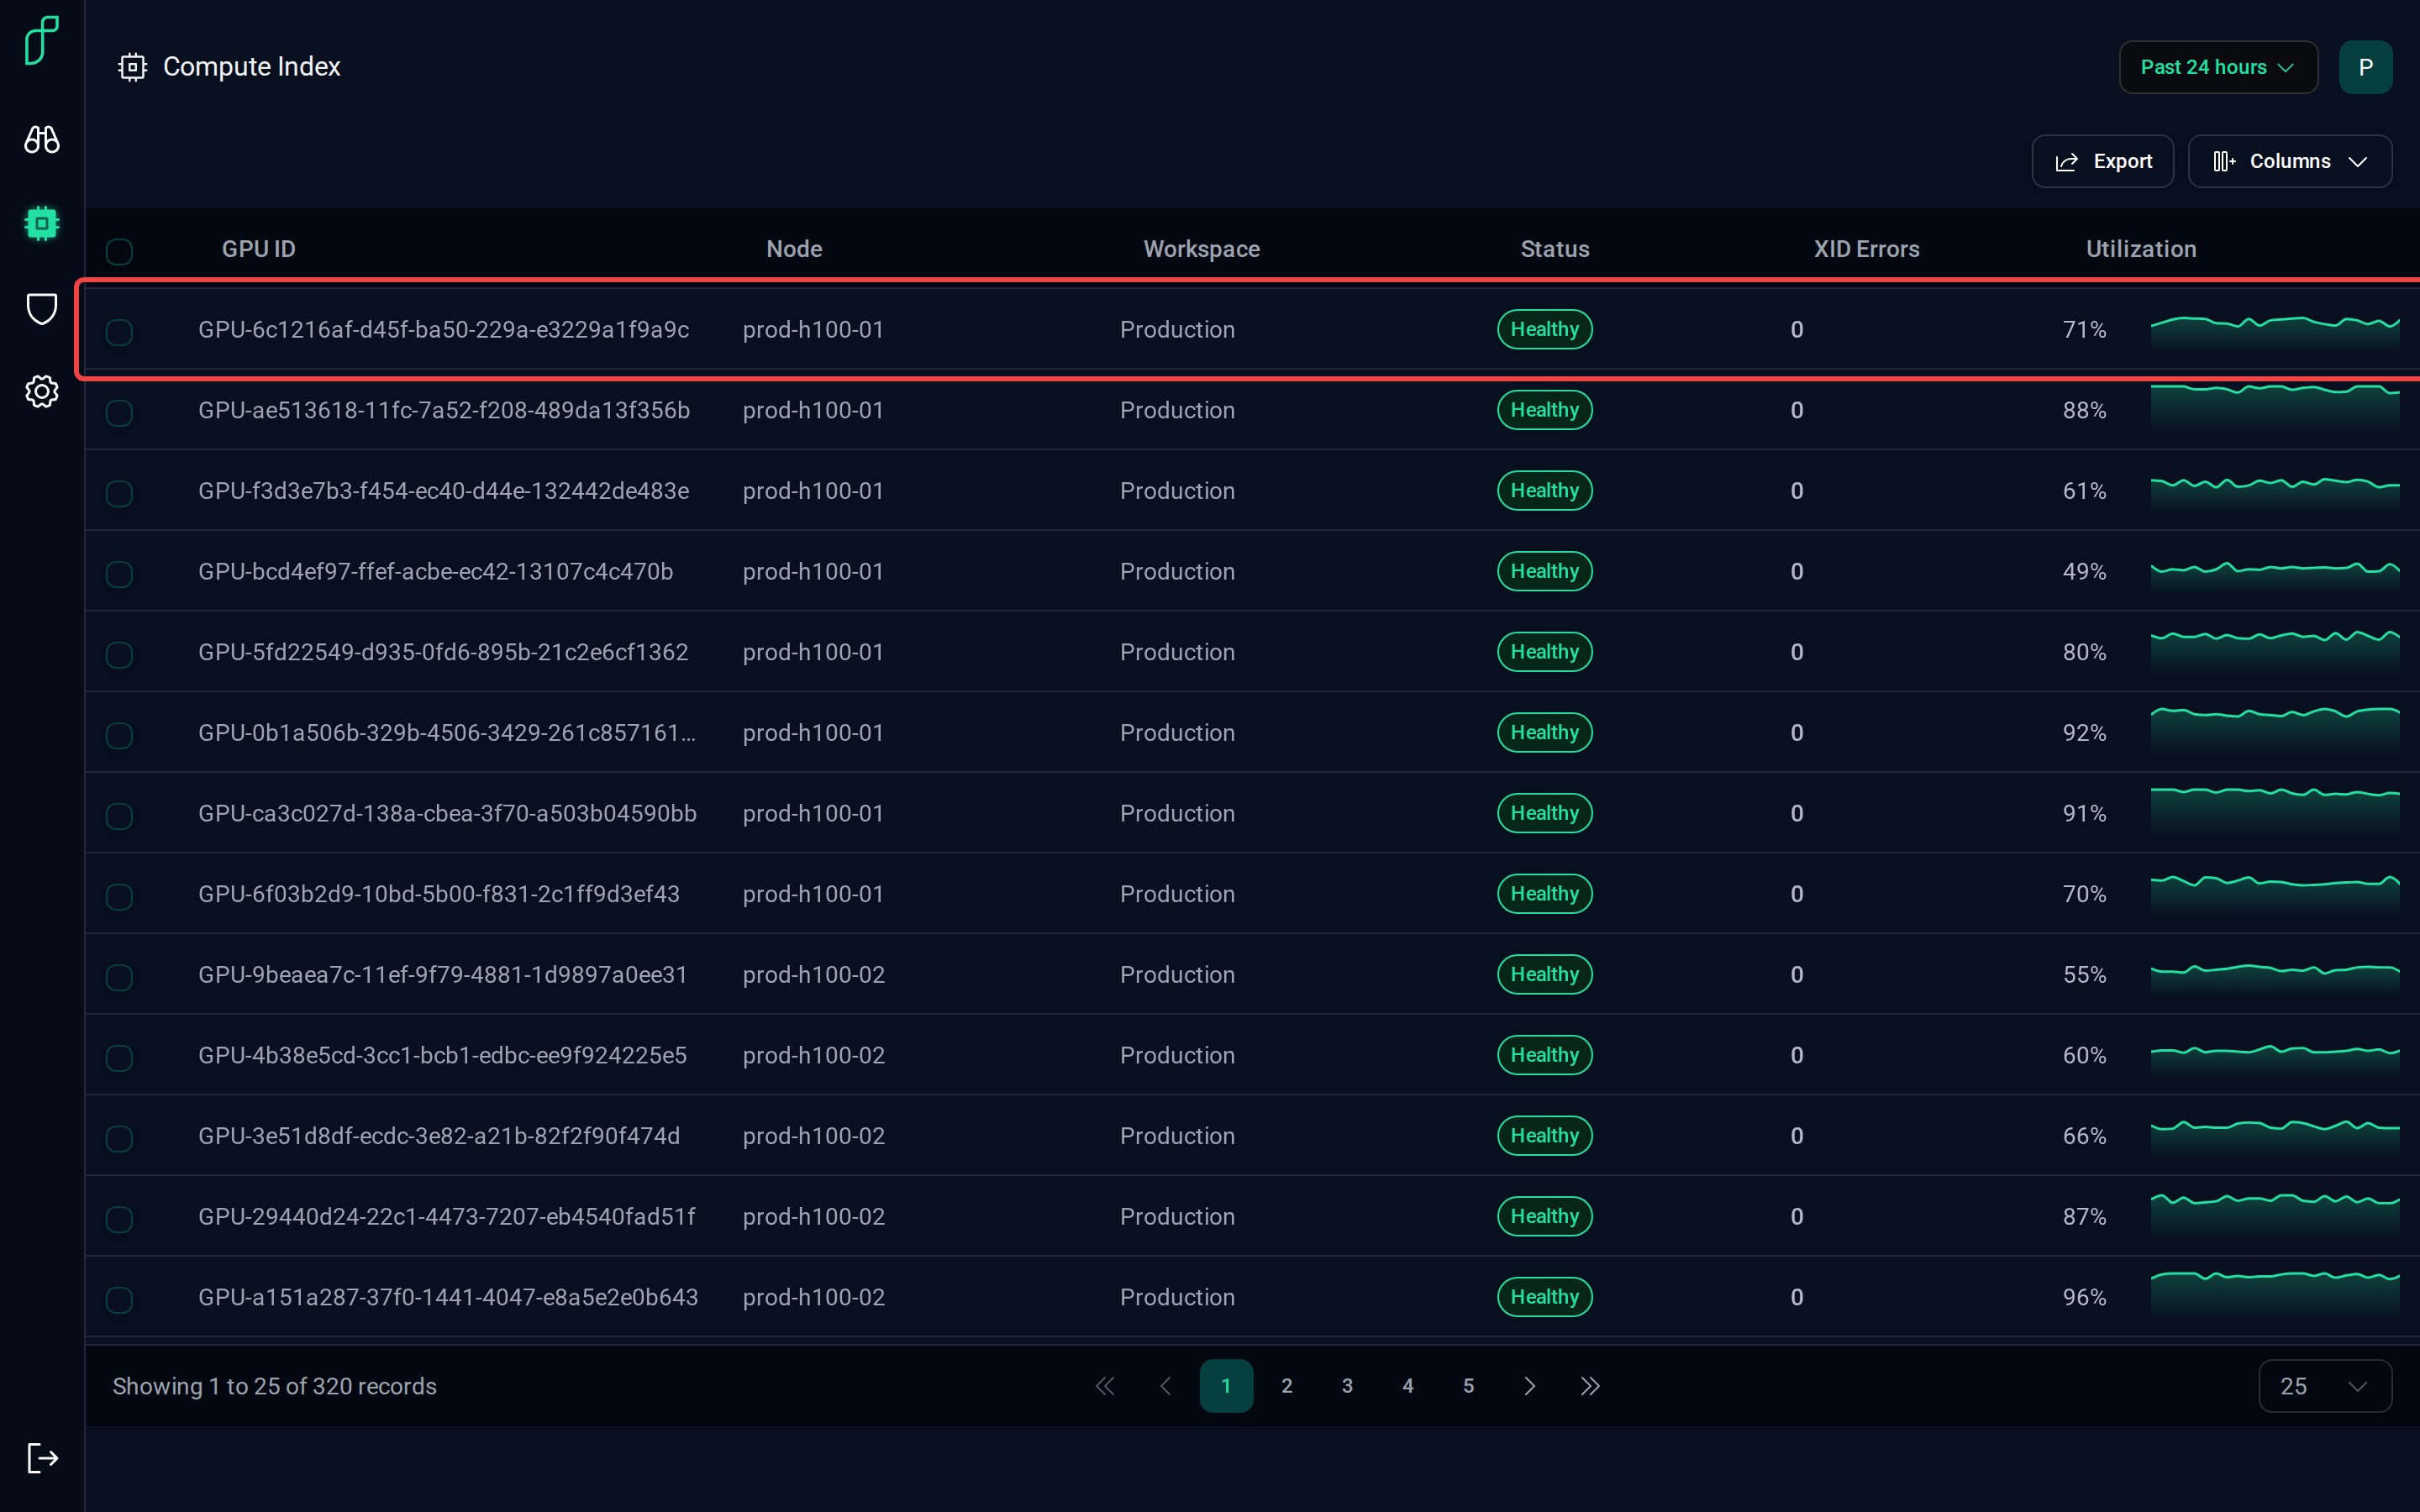2420x1512 pixels.
Task: Tick the checkbox for GPU-9beaea7c
Action: click(x=119, y=977)
